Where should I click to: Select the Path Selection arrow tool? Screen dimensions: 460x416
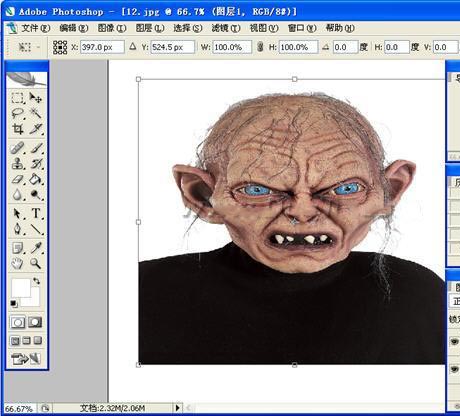17,213
